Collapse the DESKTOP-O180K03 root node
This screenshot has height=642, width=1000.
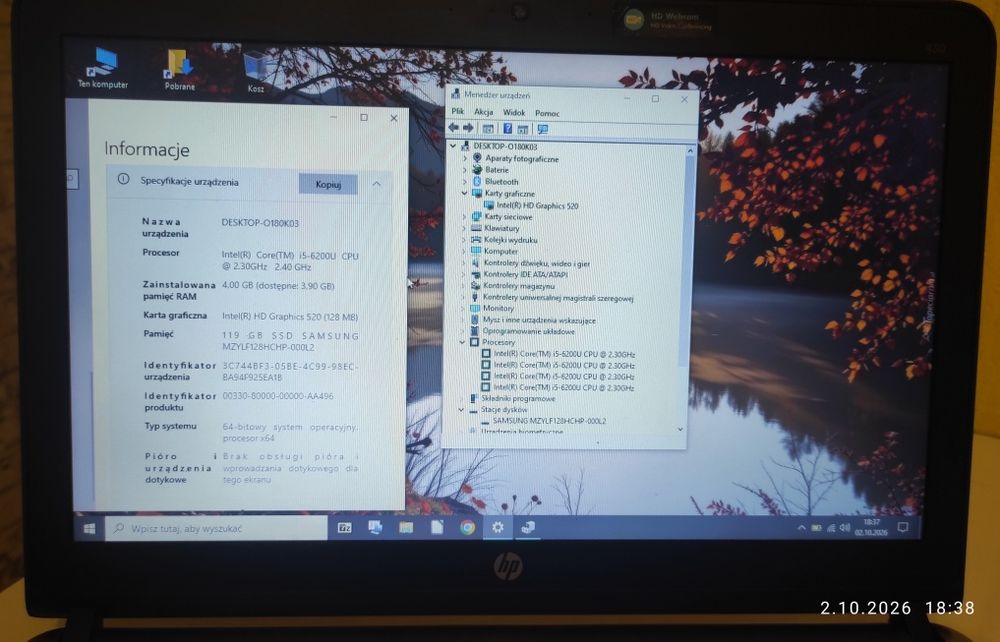point(453,146)
